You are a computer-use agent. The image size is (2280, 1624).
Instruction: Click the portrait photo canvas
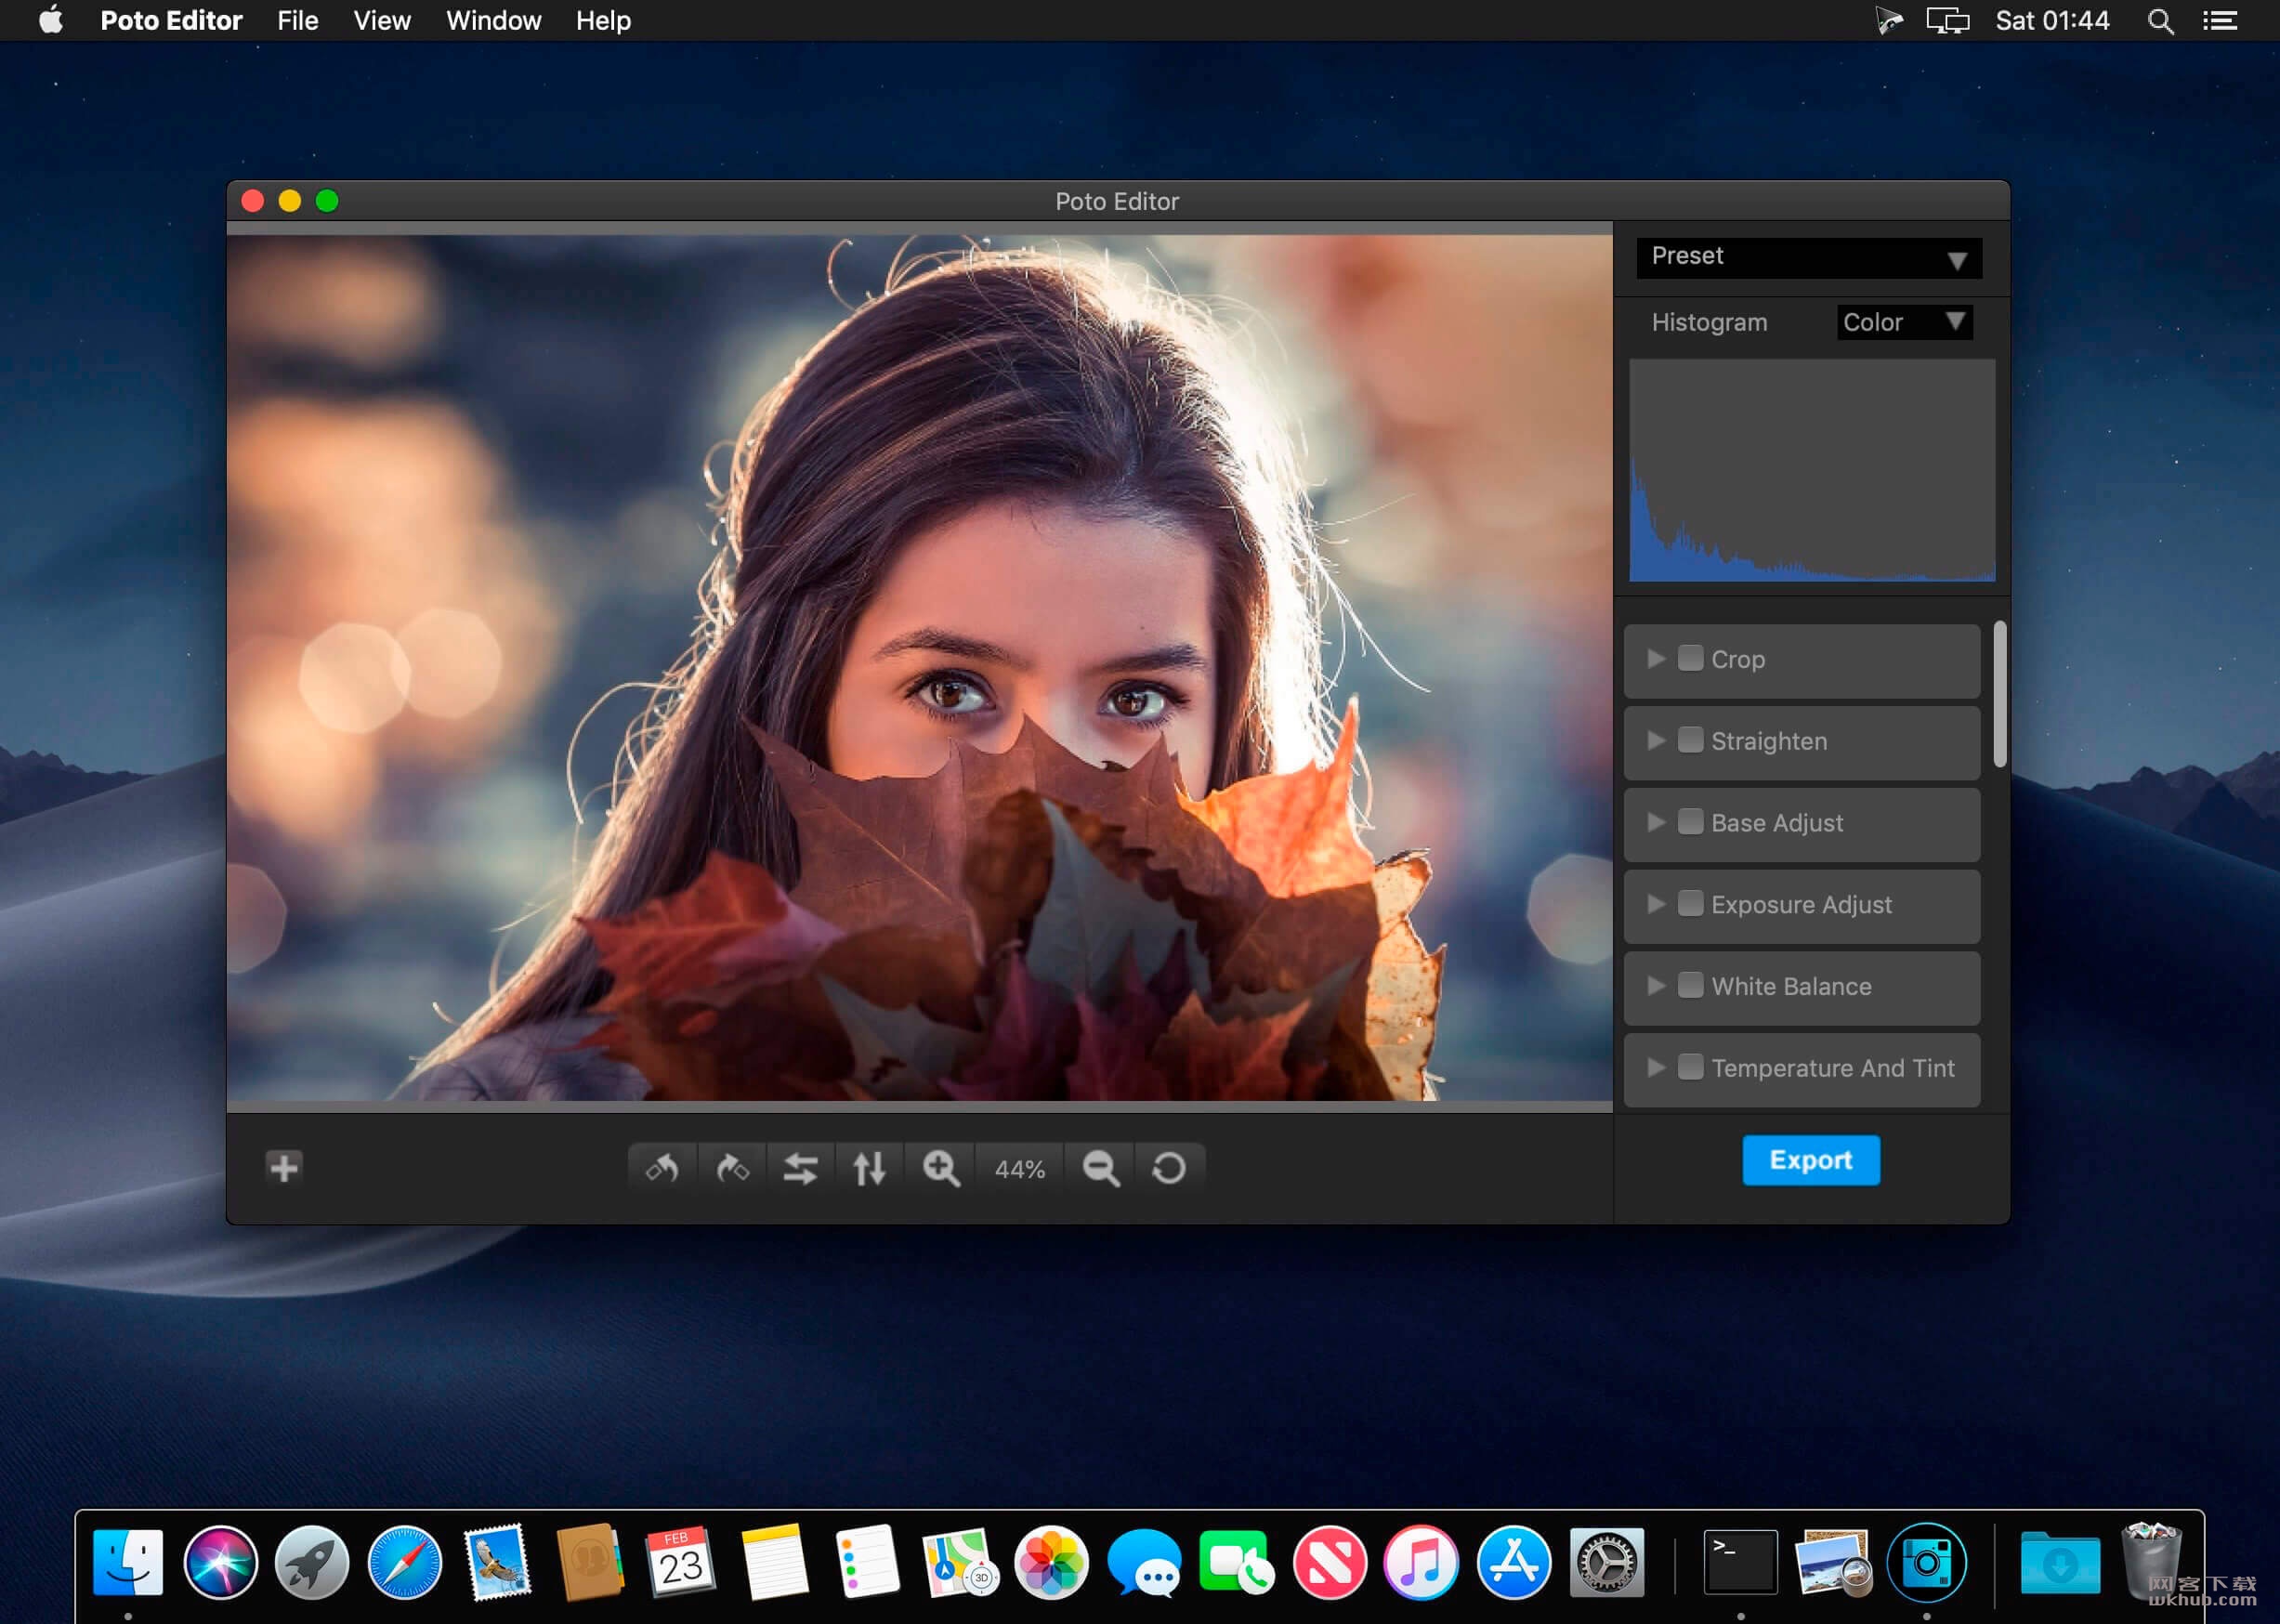tap(920, 668)
